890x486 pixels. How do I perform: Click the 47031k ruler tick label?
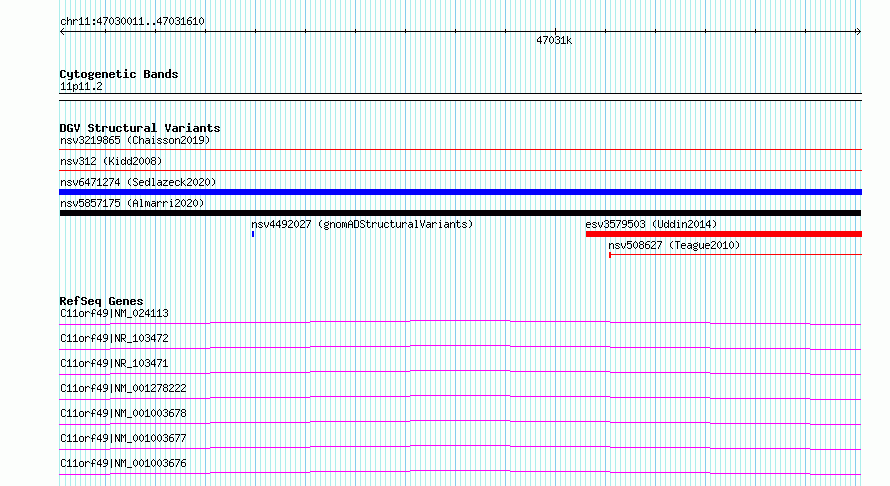(554, 40)
